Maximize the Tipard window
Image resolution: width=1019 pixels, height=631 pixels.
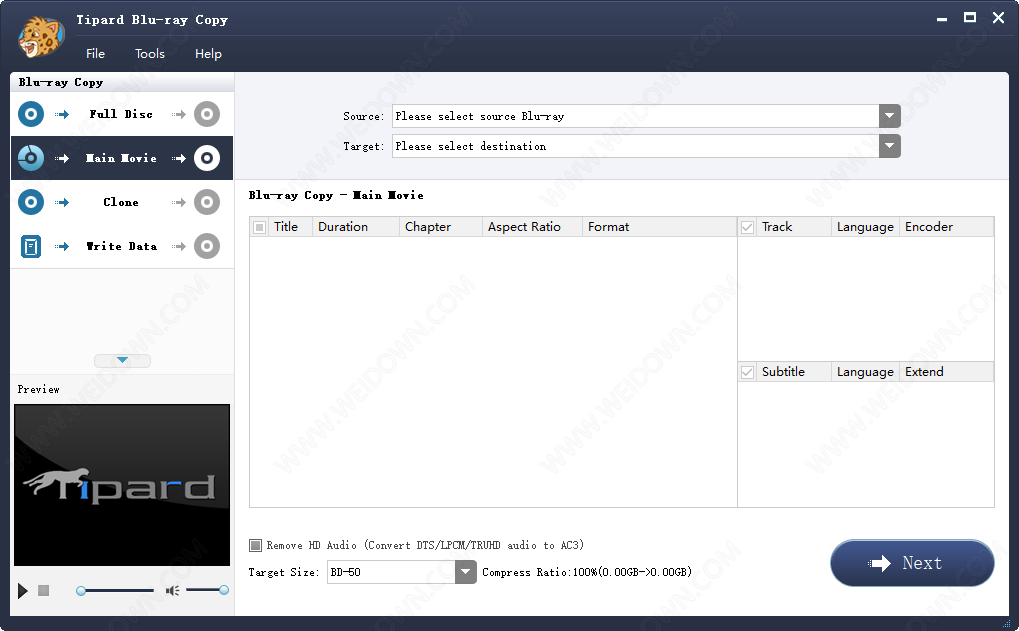tap(970, 18)
